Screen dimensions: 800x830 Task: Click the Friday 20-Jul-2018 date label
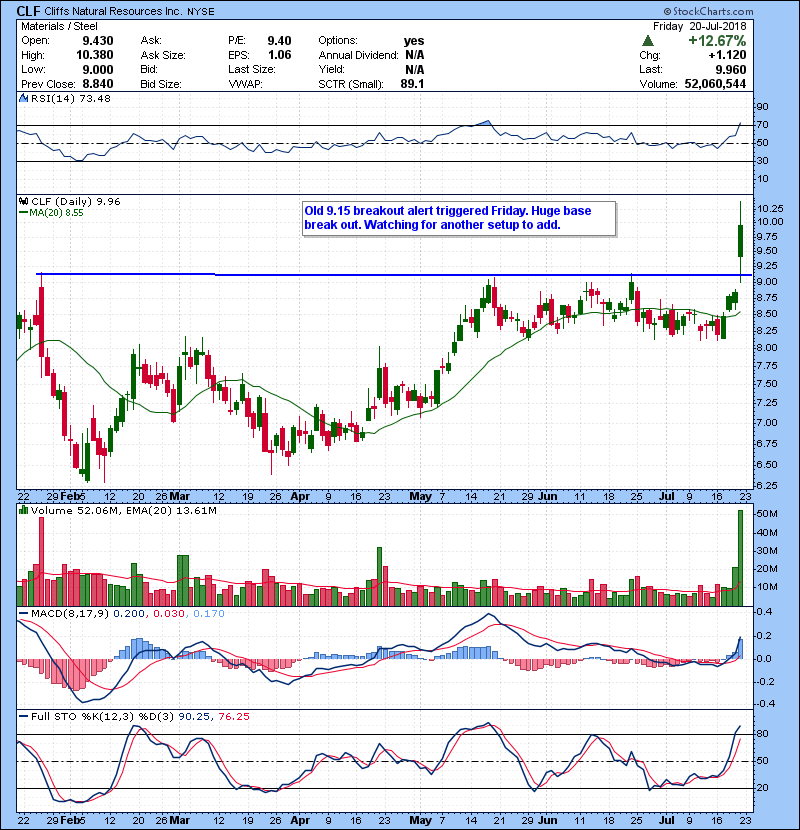(699, 26)
